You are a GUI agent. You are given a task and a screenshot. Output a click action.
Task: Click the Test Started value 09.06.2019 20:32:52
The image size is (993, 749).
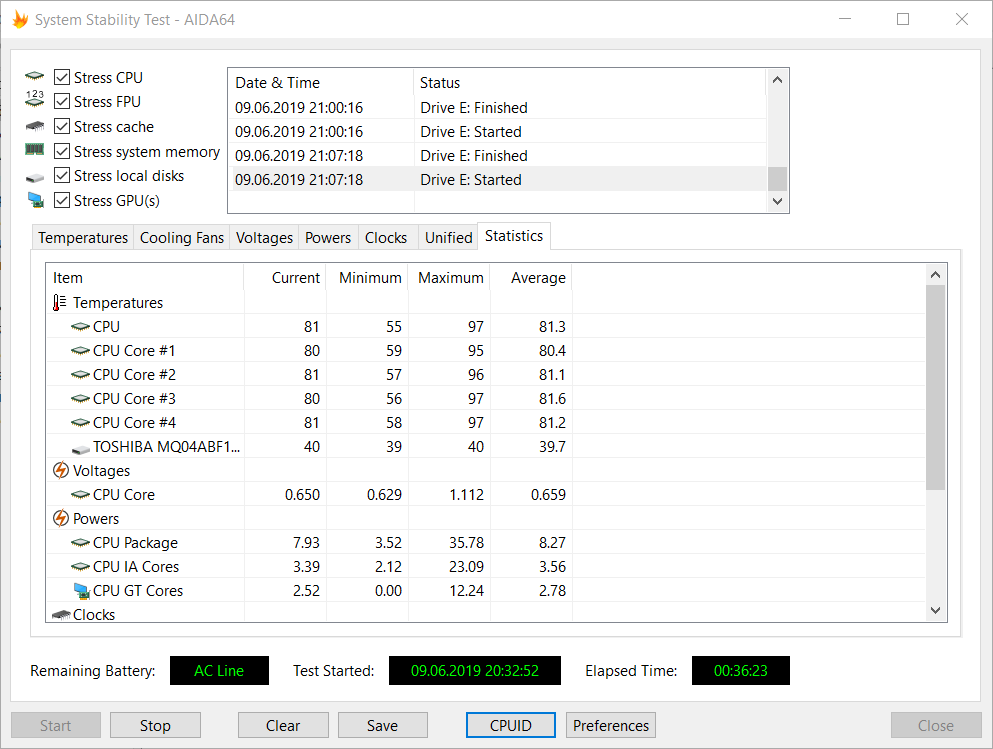[474, 670]
